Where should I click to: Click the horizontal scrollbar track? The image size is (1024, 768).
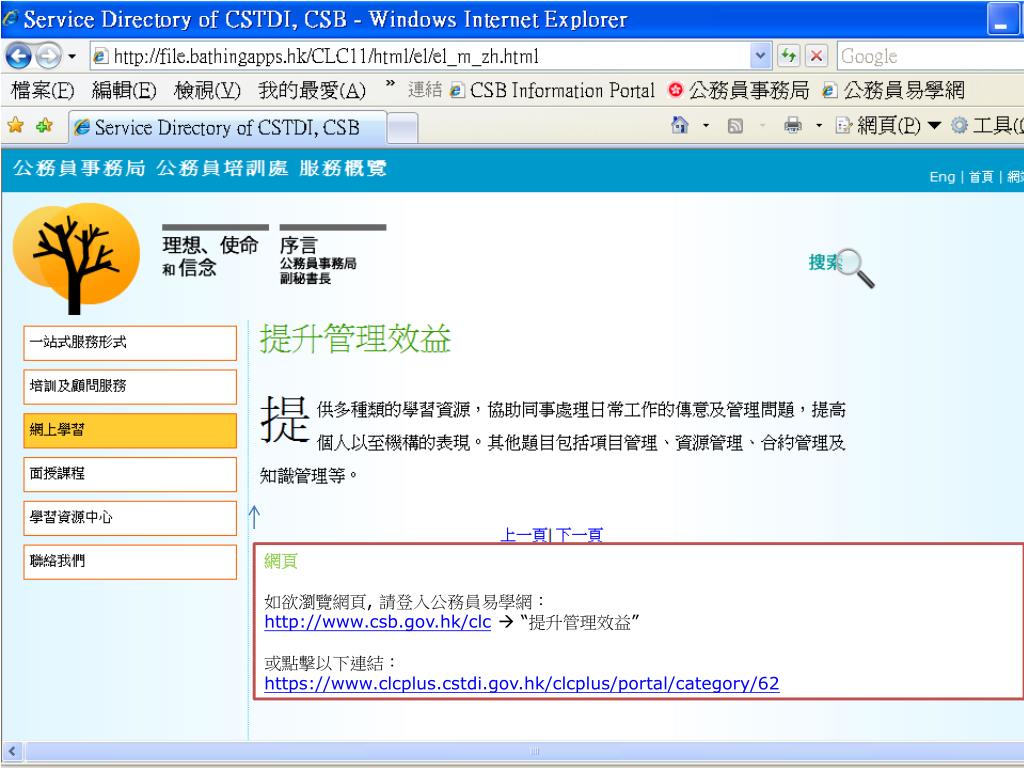[524, 751]
